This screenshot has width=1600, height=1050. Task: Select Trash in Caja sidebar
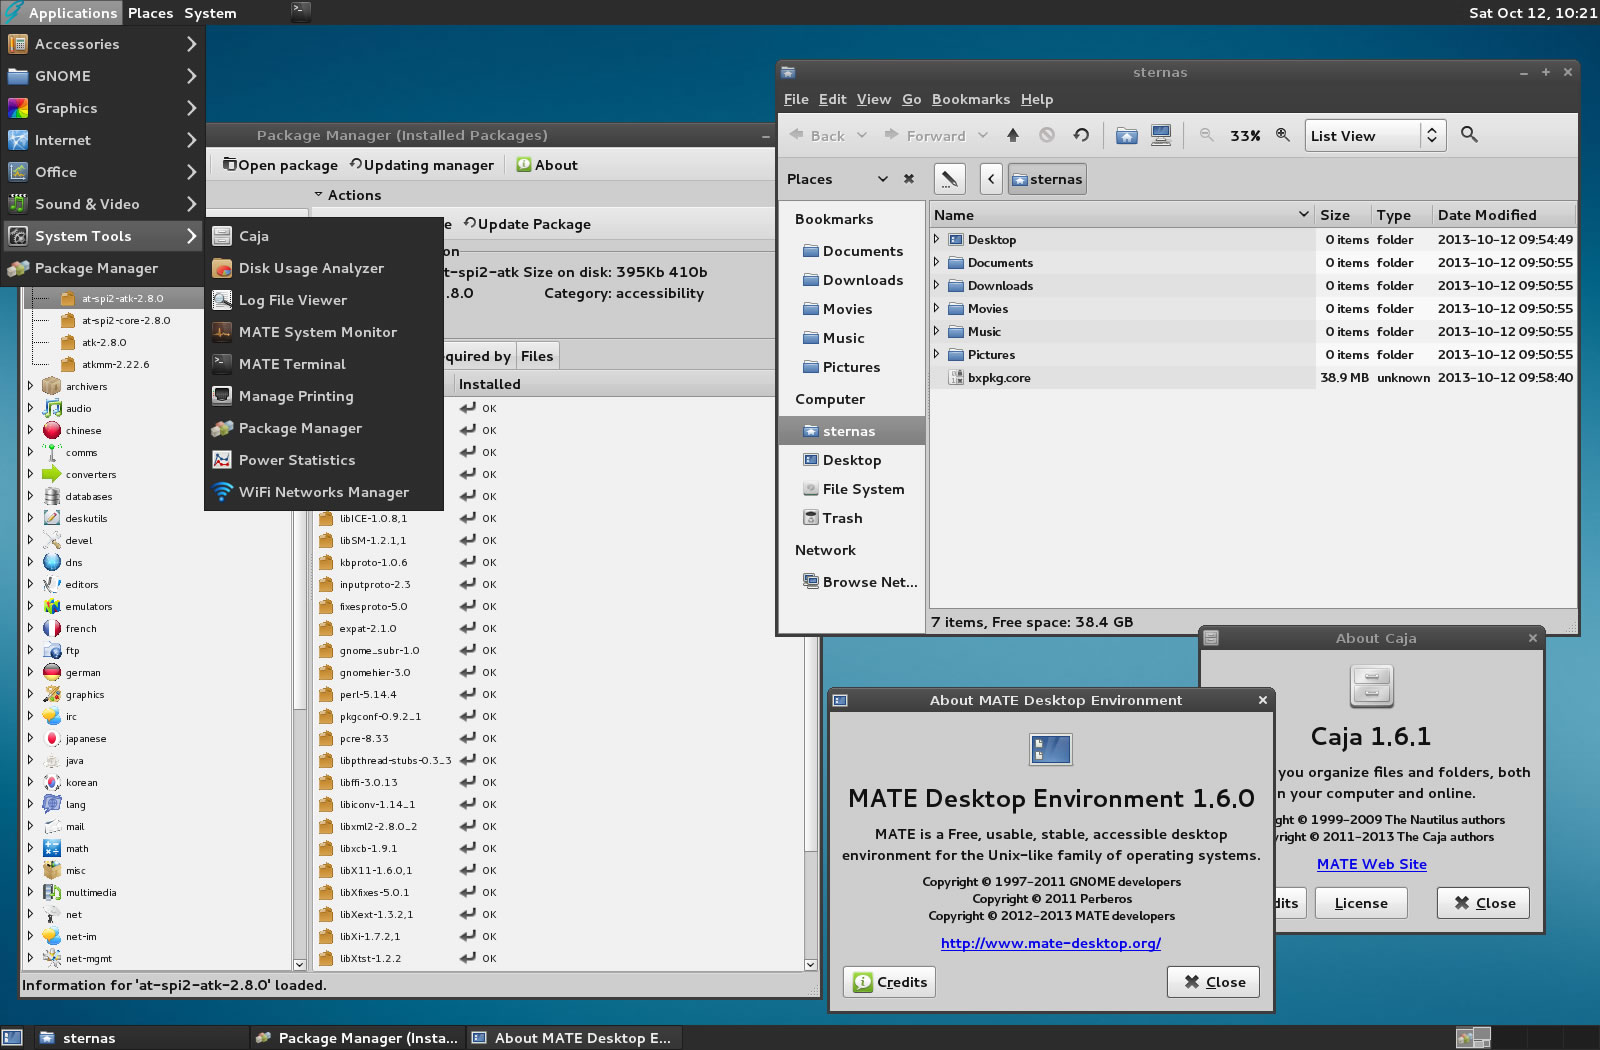[851, 518]
